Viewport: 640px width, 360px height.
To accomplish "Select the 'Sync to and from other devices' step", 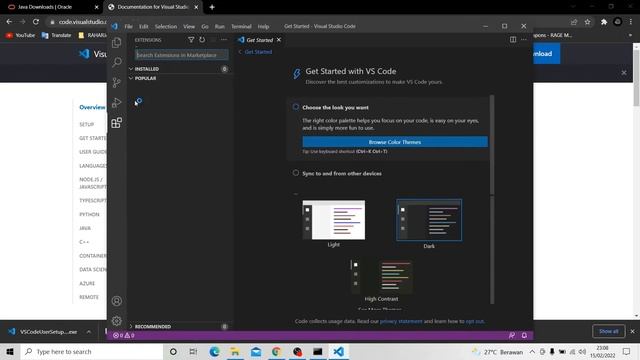I will [342, 173].
